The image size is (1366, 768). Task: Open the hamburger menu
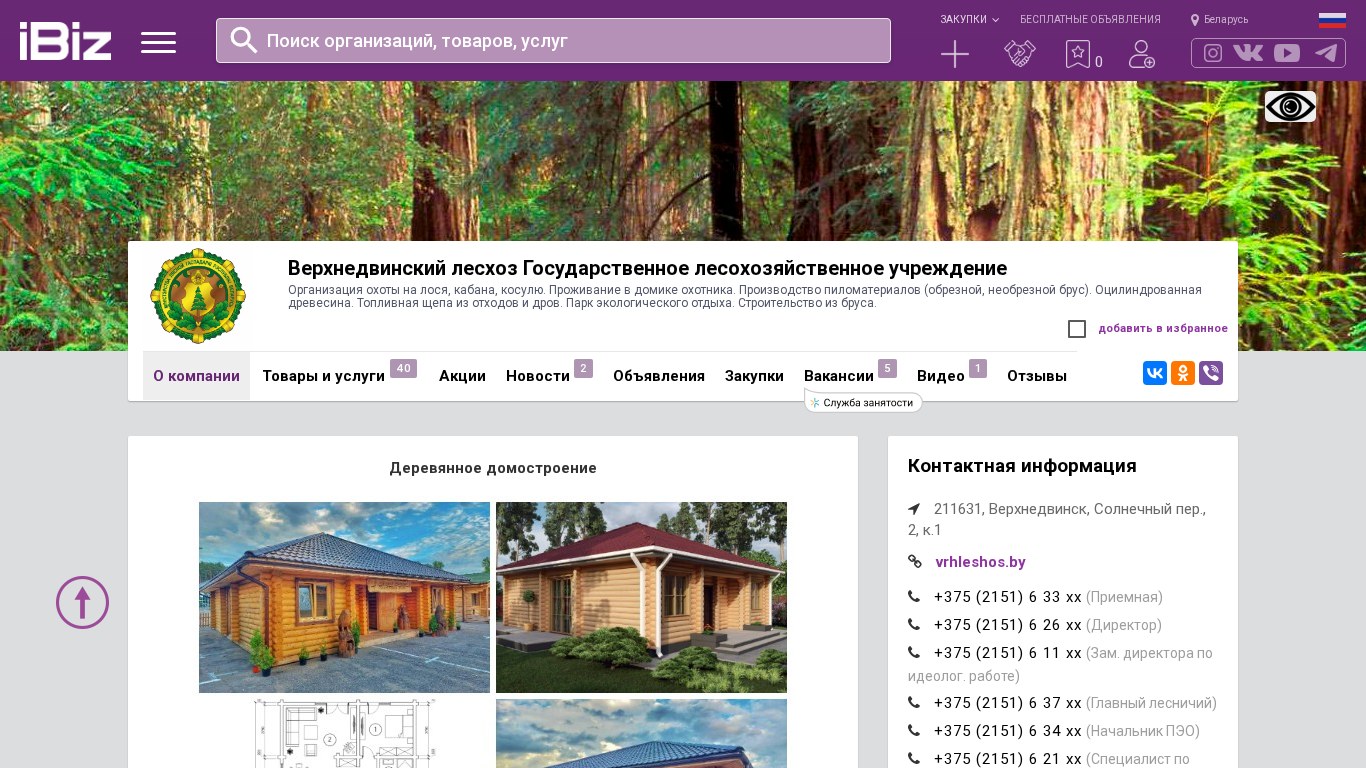158,42
